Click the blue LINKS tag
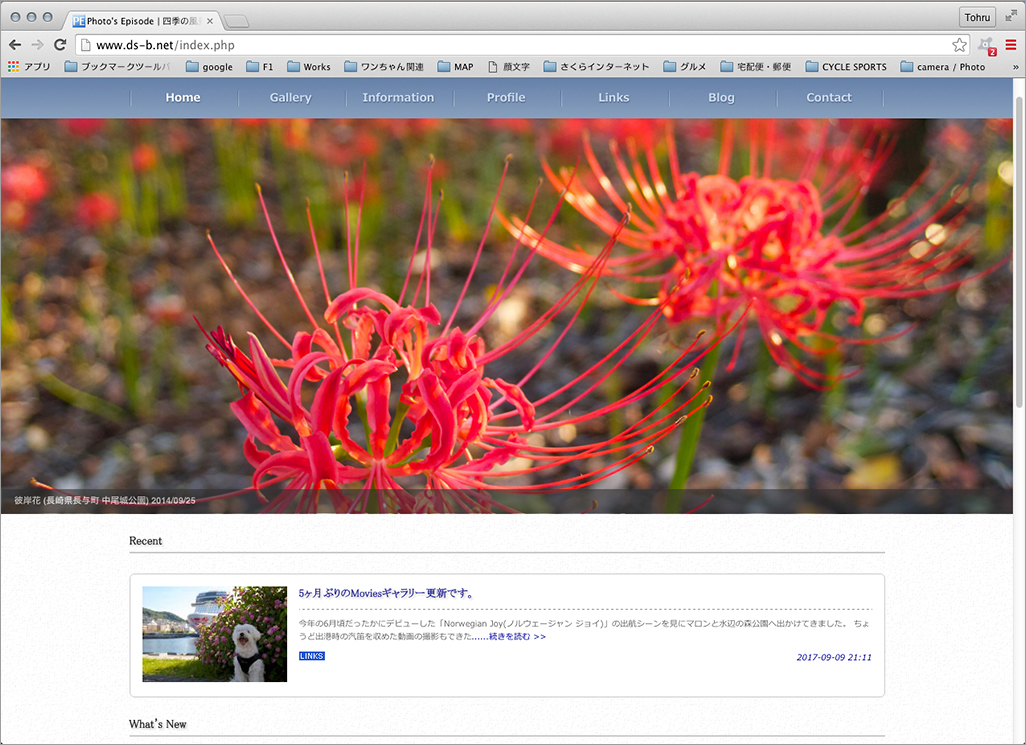Viewport: 1026px width, 745px height. 311,656
